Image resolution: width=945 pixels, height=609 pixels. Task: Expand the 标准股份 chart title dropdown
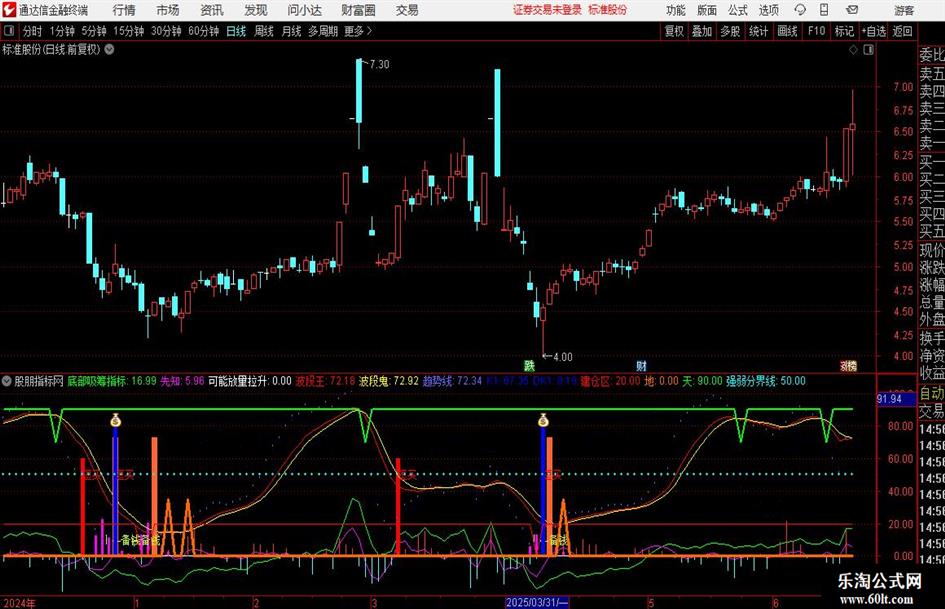[x=110, y=50]
